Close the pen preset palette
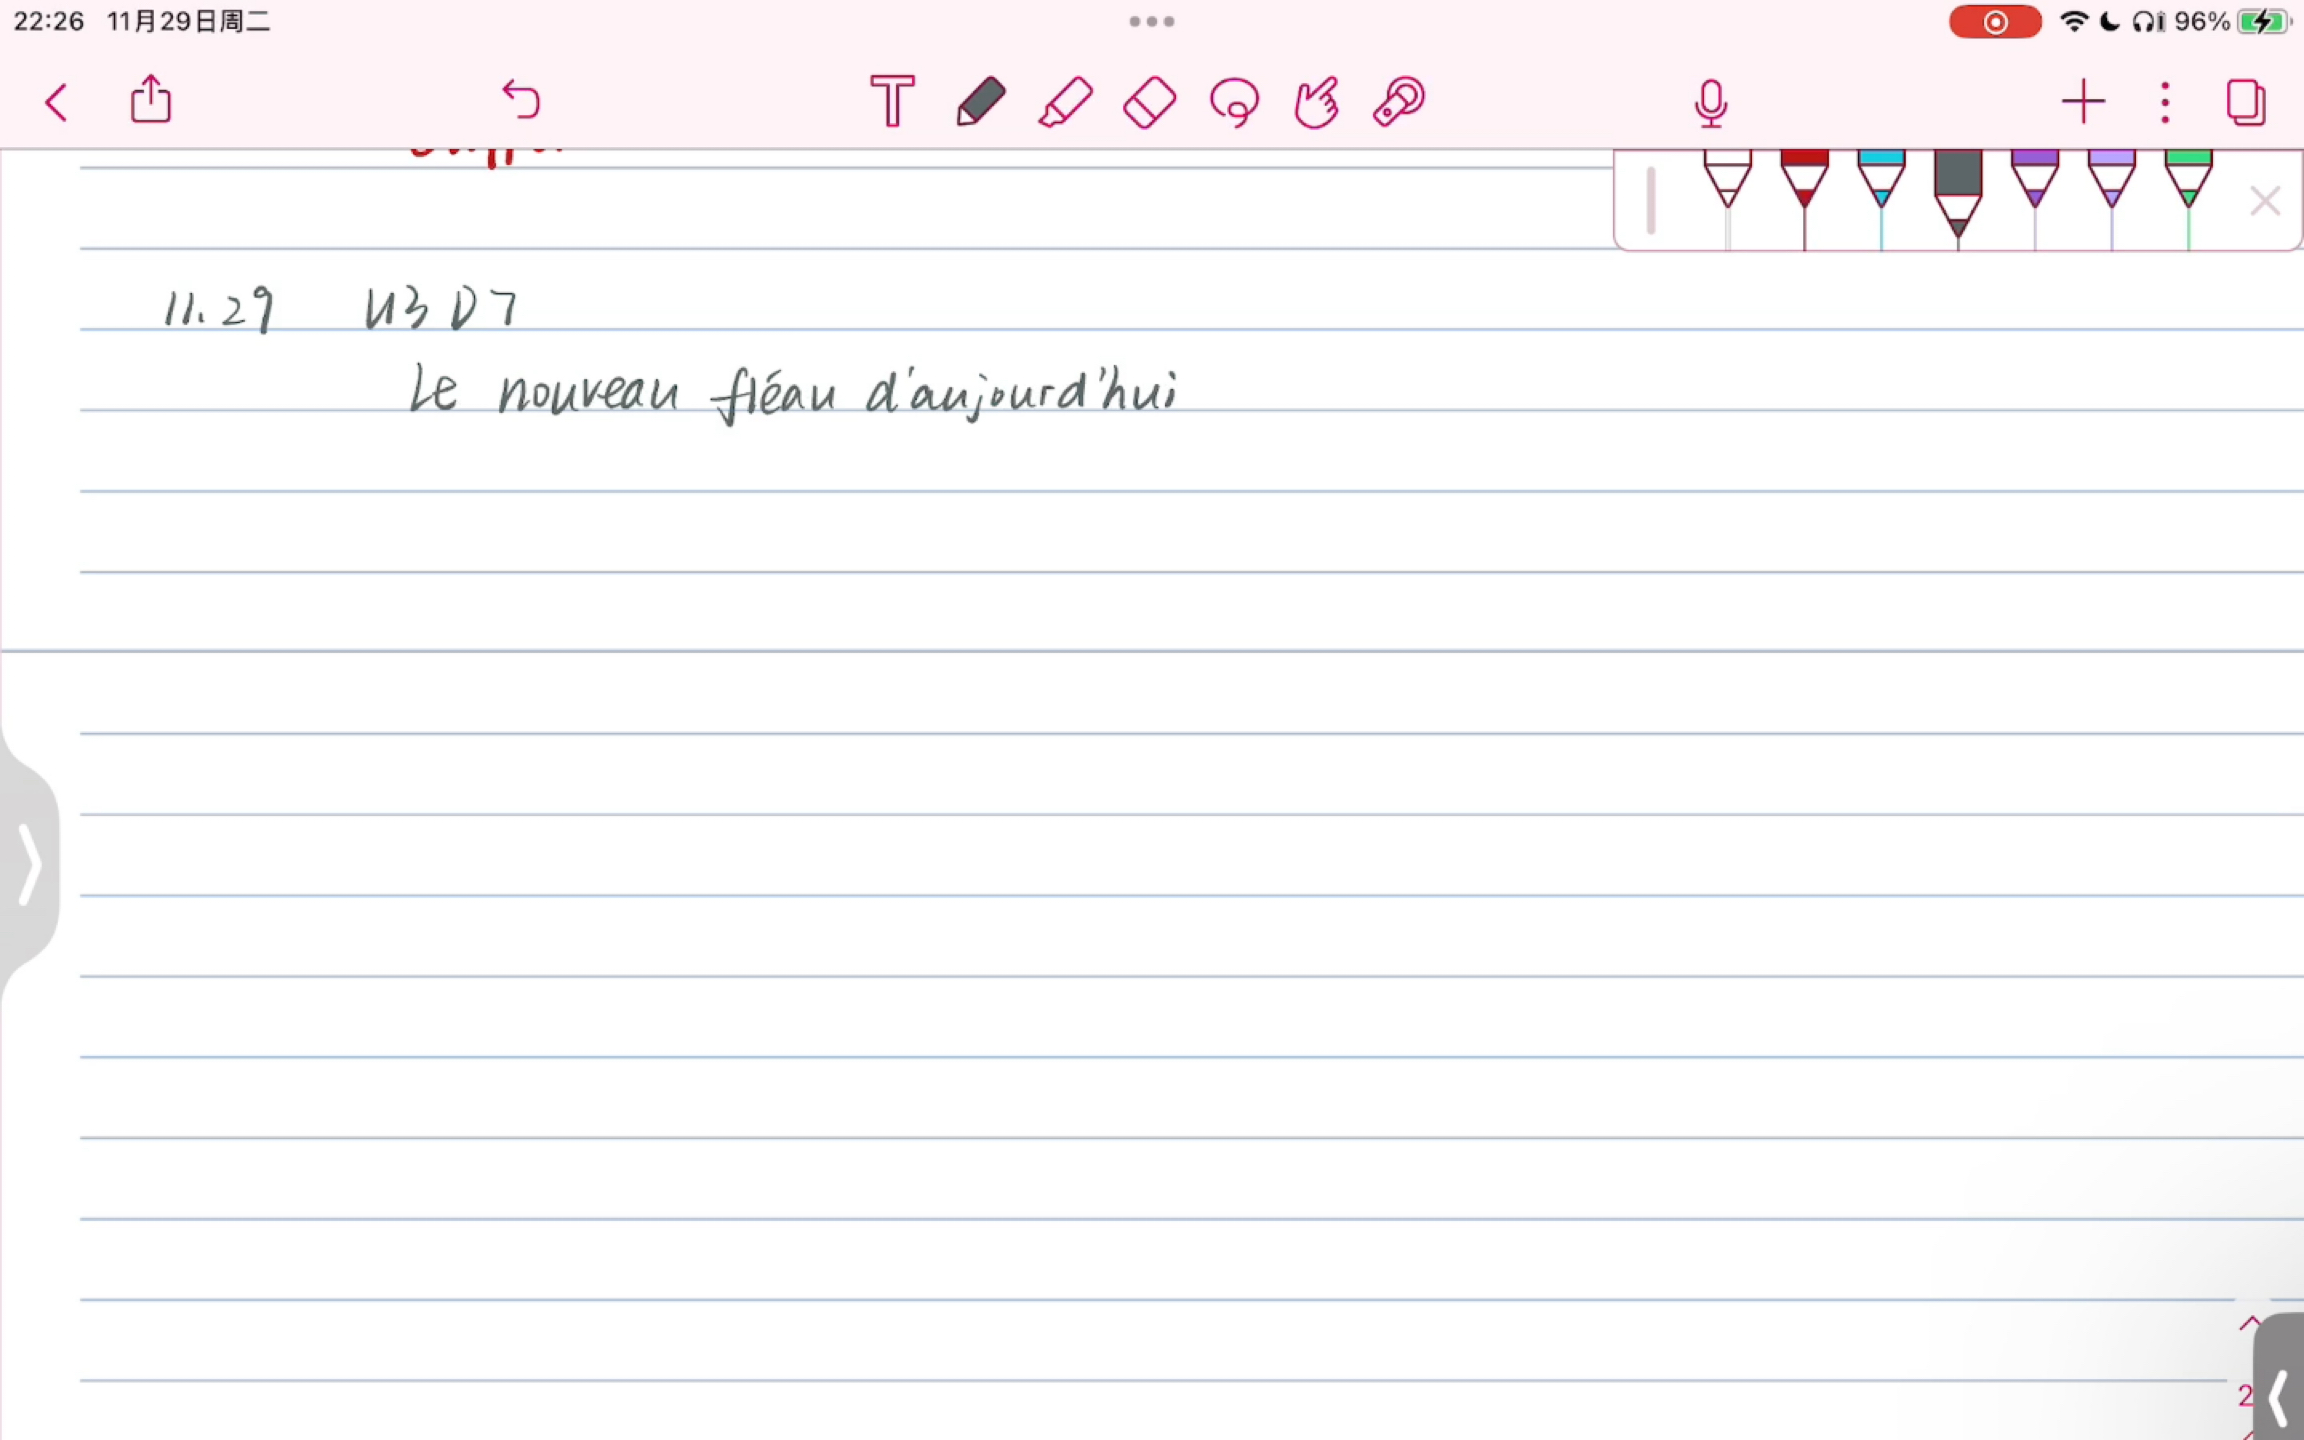Viewport: 2304px width, 1440px height. (x=2265, y=201)
